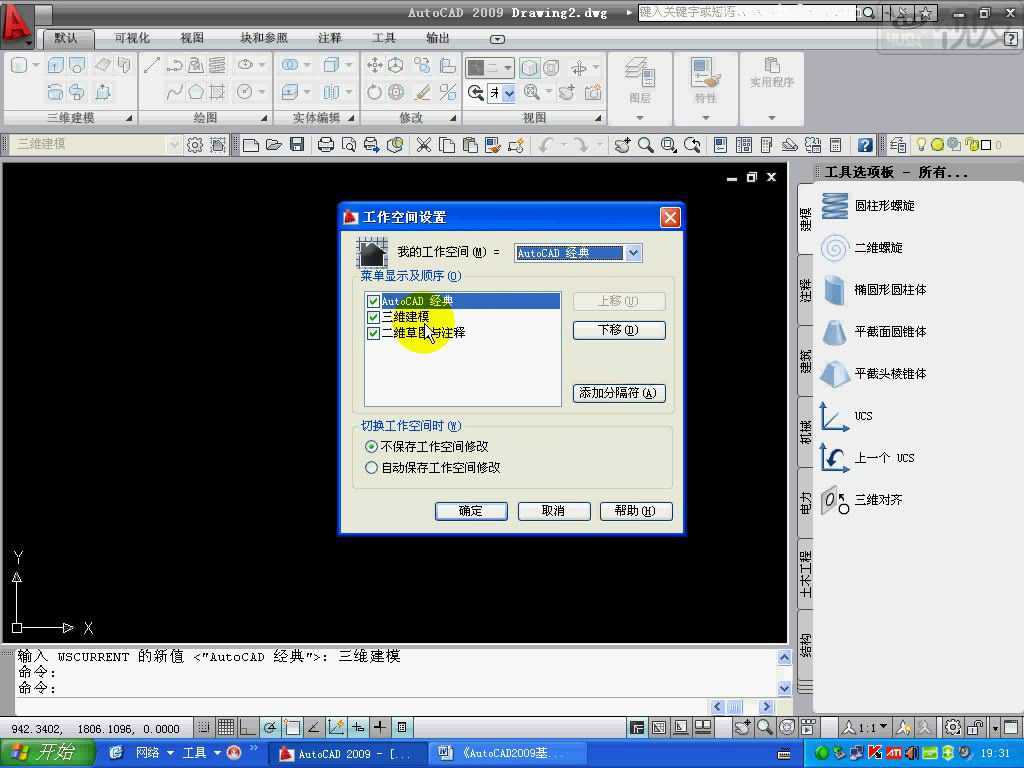Click the 添加分隔符 button
The width and height of the screenshot is (1024, 768).
619,393
